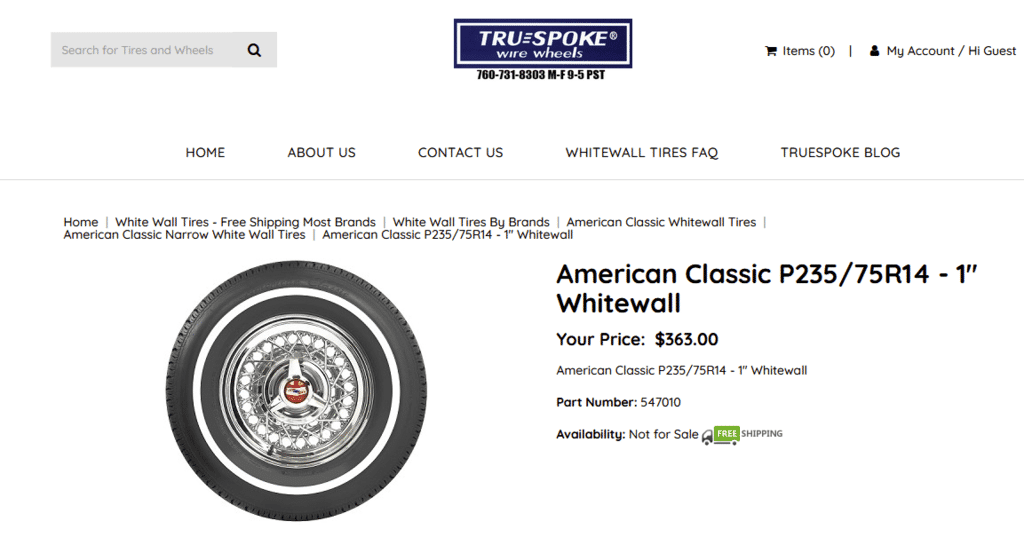Type in the tires and wheels search field
The height and width of the screenshot is (537, 1024).
coord(140,50)
